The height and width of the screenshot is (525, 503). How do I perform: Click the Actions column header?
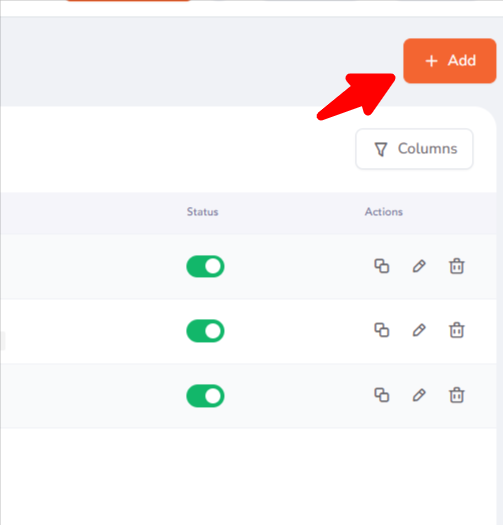coord(384,212)
